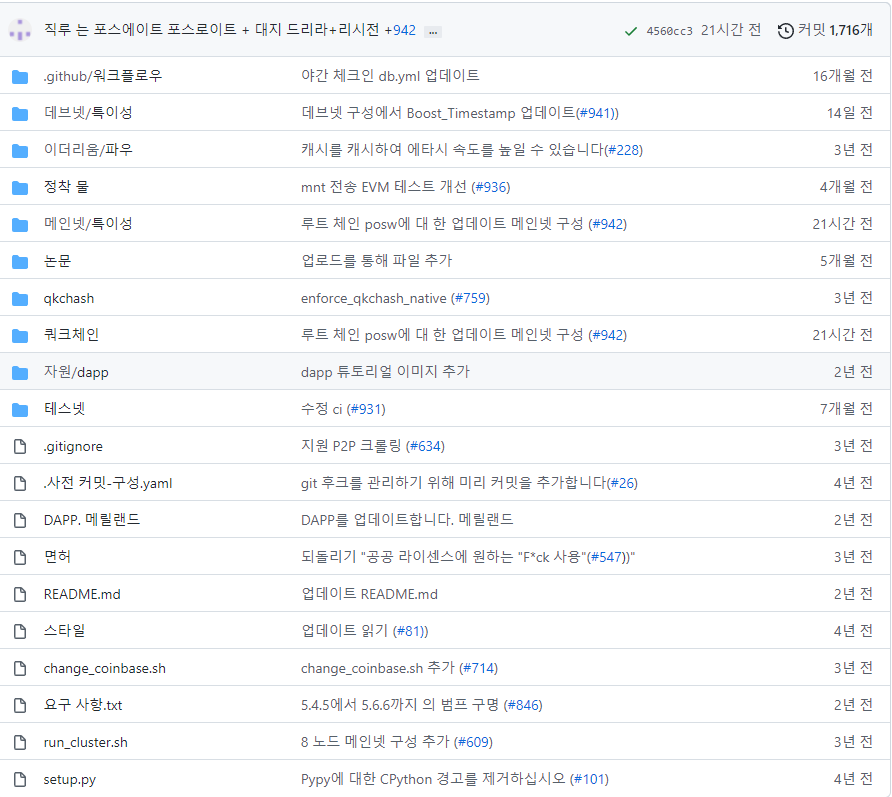892x797 pixels.
Task: Open the 데브넷/특이성 folder
Action: (88, 113)
